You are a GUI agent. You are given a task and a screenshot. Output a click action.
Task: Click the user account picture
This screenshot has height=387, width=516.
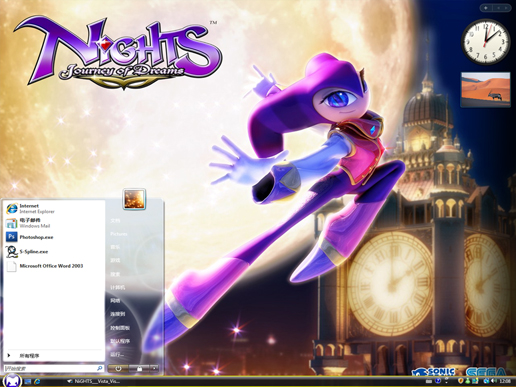134,199
